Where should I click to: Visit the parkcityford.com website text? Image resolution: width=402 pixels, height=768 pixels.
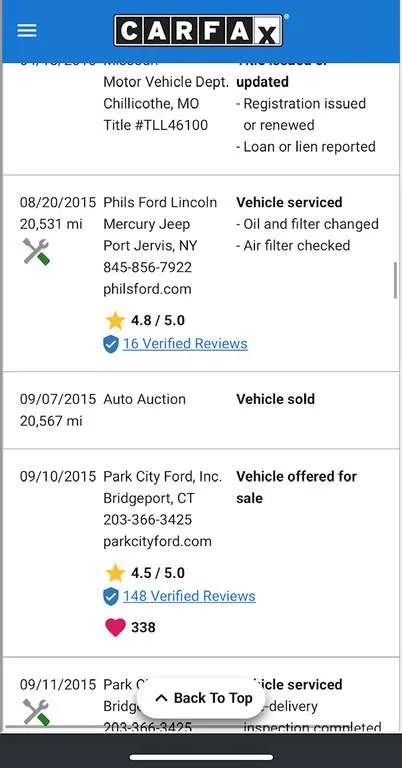click(x=157, y=542)
